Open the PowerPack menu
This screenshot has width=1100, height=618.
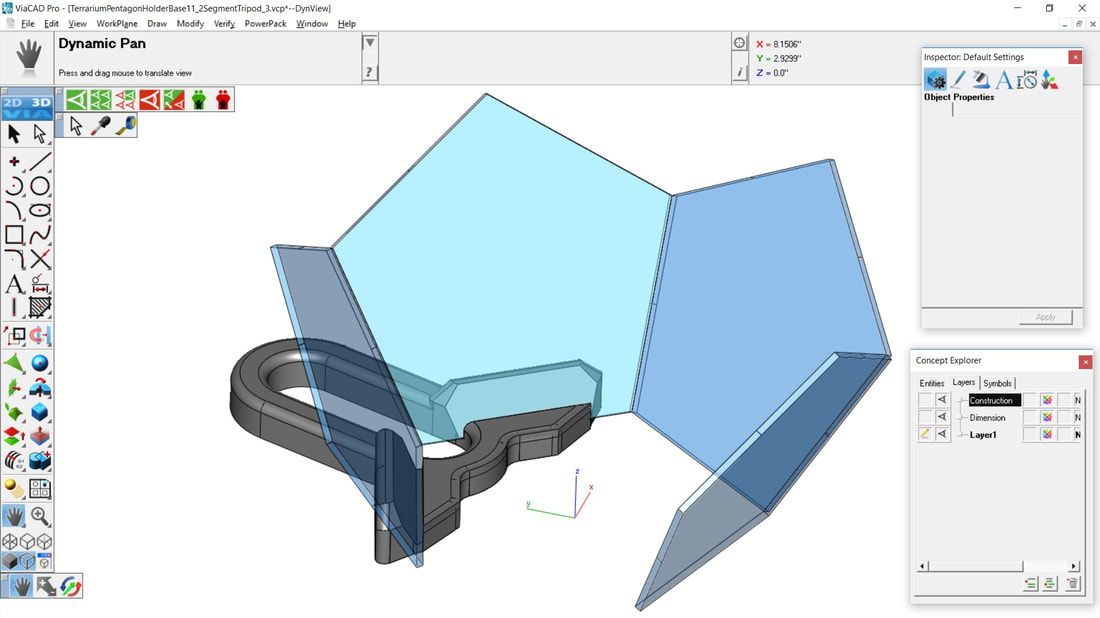[265, 24]
